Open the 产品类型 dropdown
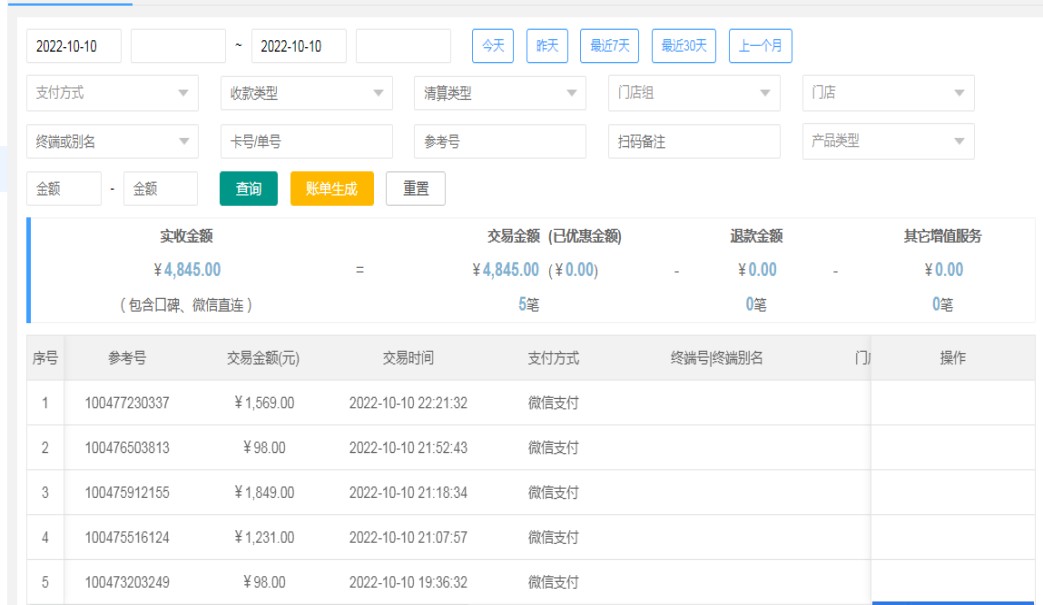1043x605 pixels. click(x=888, y=142)
